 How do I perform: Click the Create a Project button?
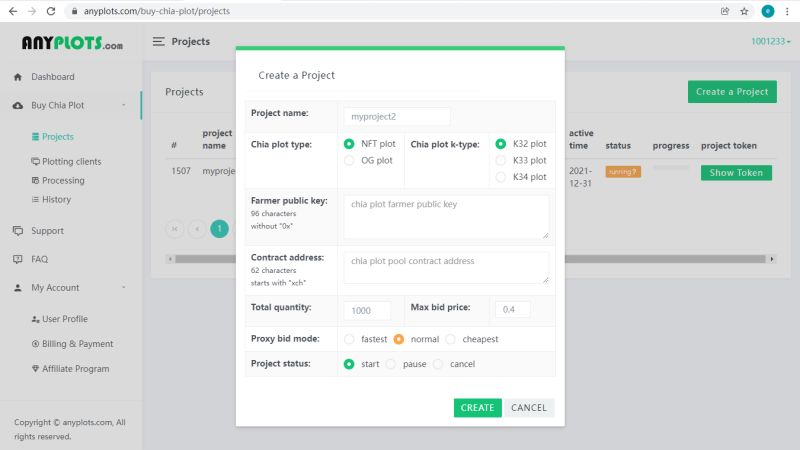coord(732,92)
